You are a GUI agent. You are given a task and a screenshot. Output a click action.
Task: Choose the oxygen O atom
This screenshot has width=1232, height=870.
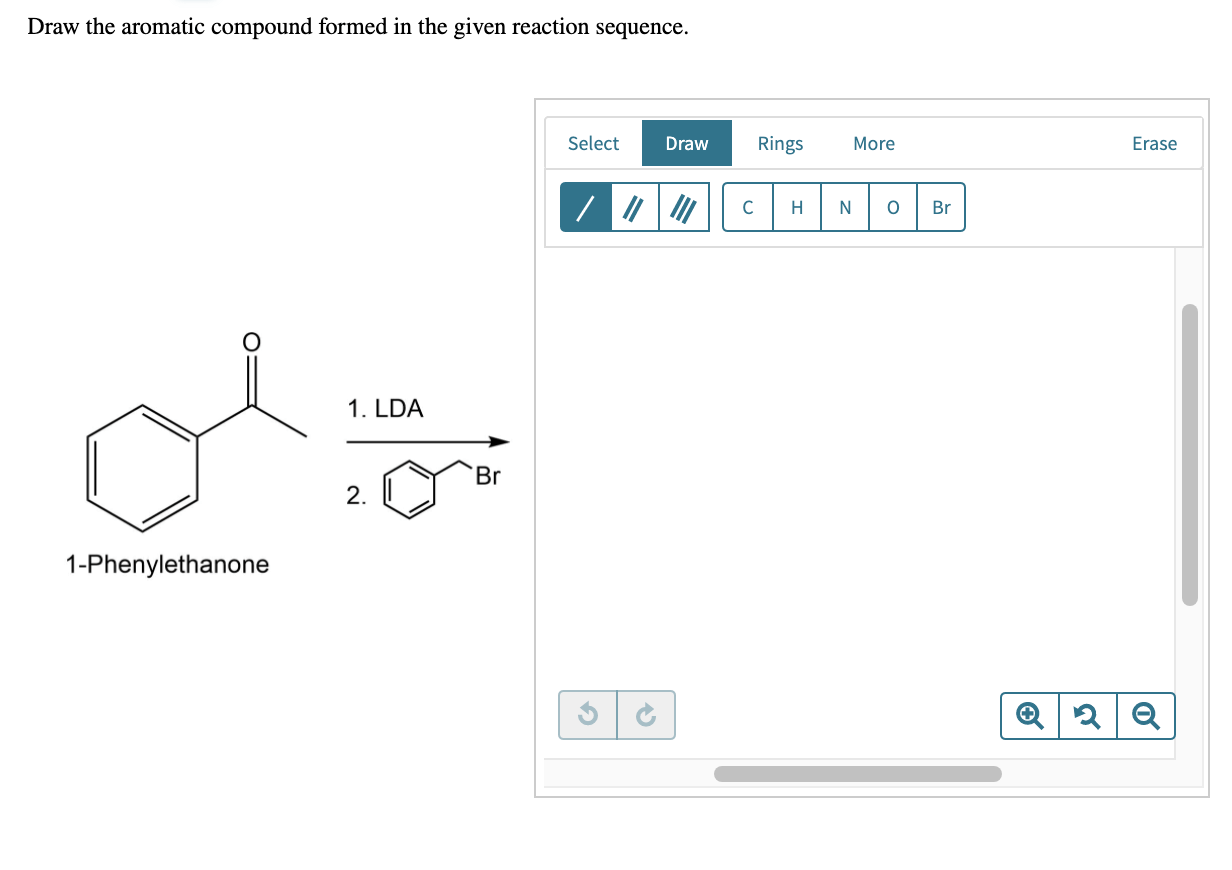point(893,207)
